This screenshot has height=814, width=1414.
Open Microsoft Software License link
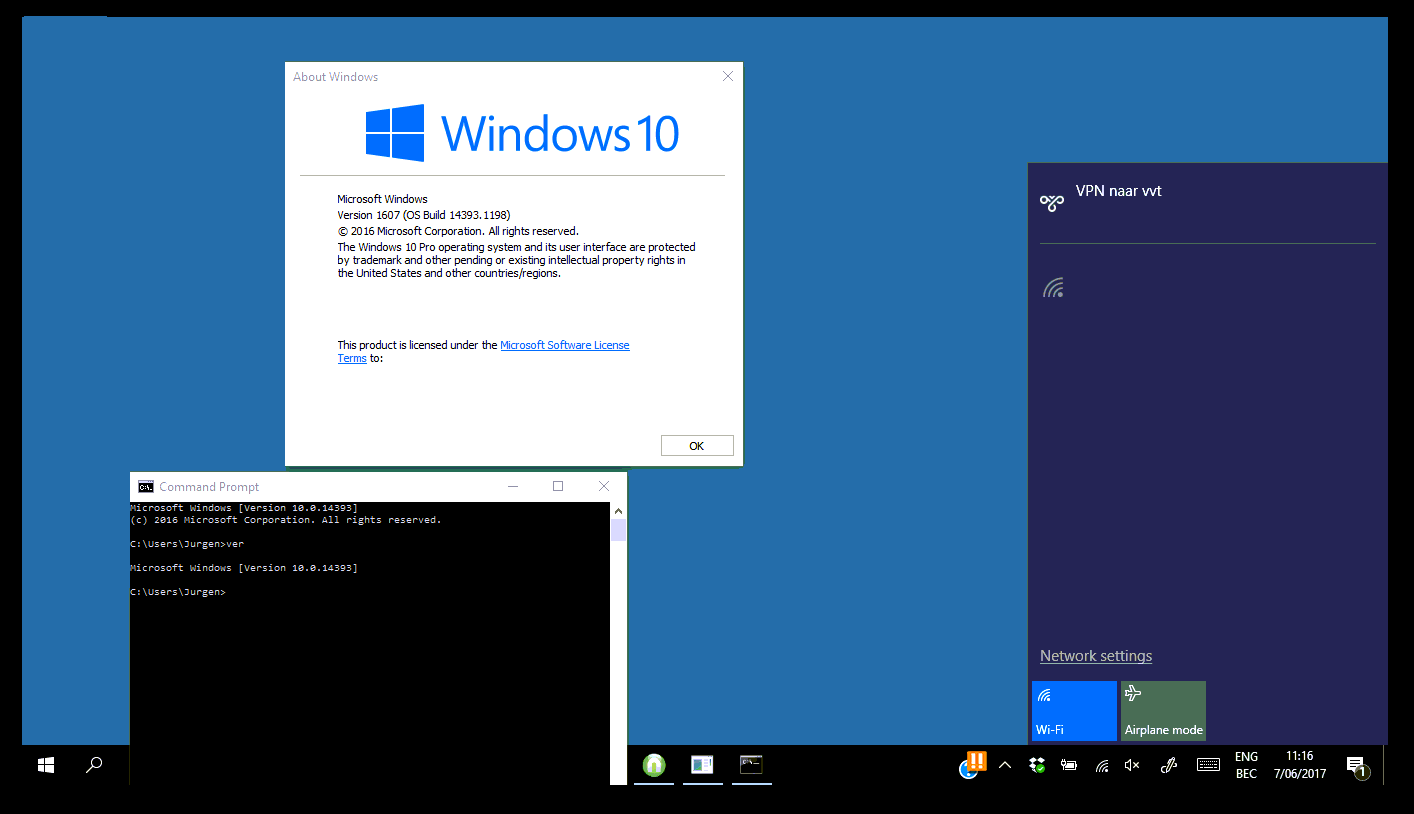coord(565,345)
